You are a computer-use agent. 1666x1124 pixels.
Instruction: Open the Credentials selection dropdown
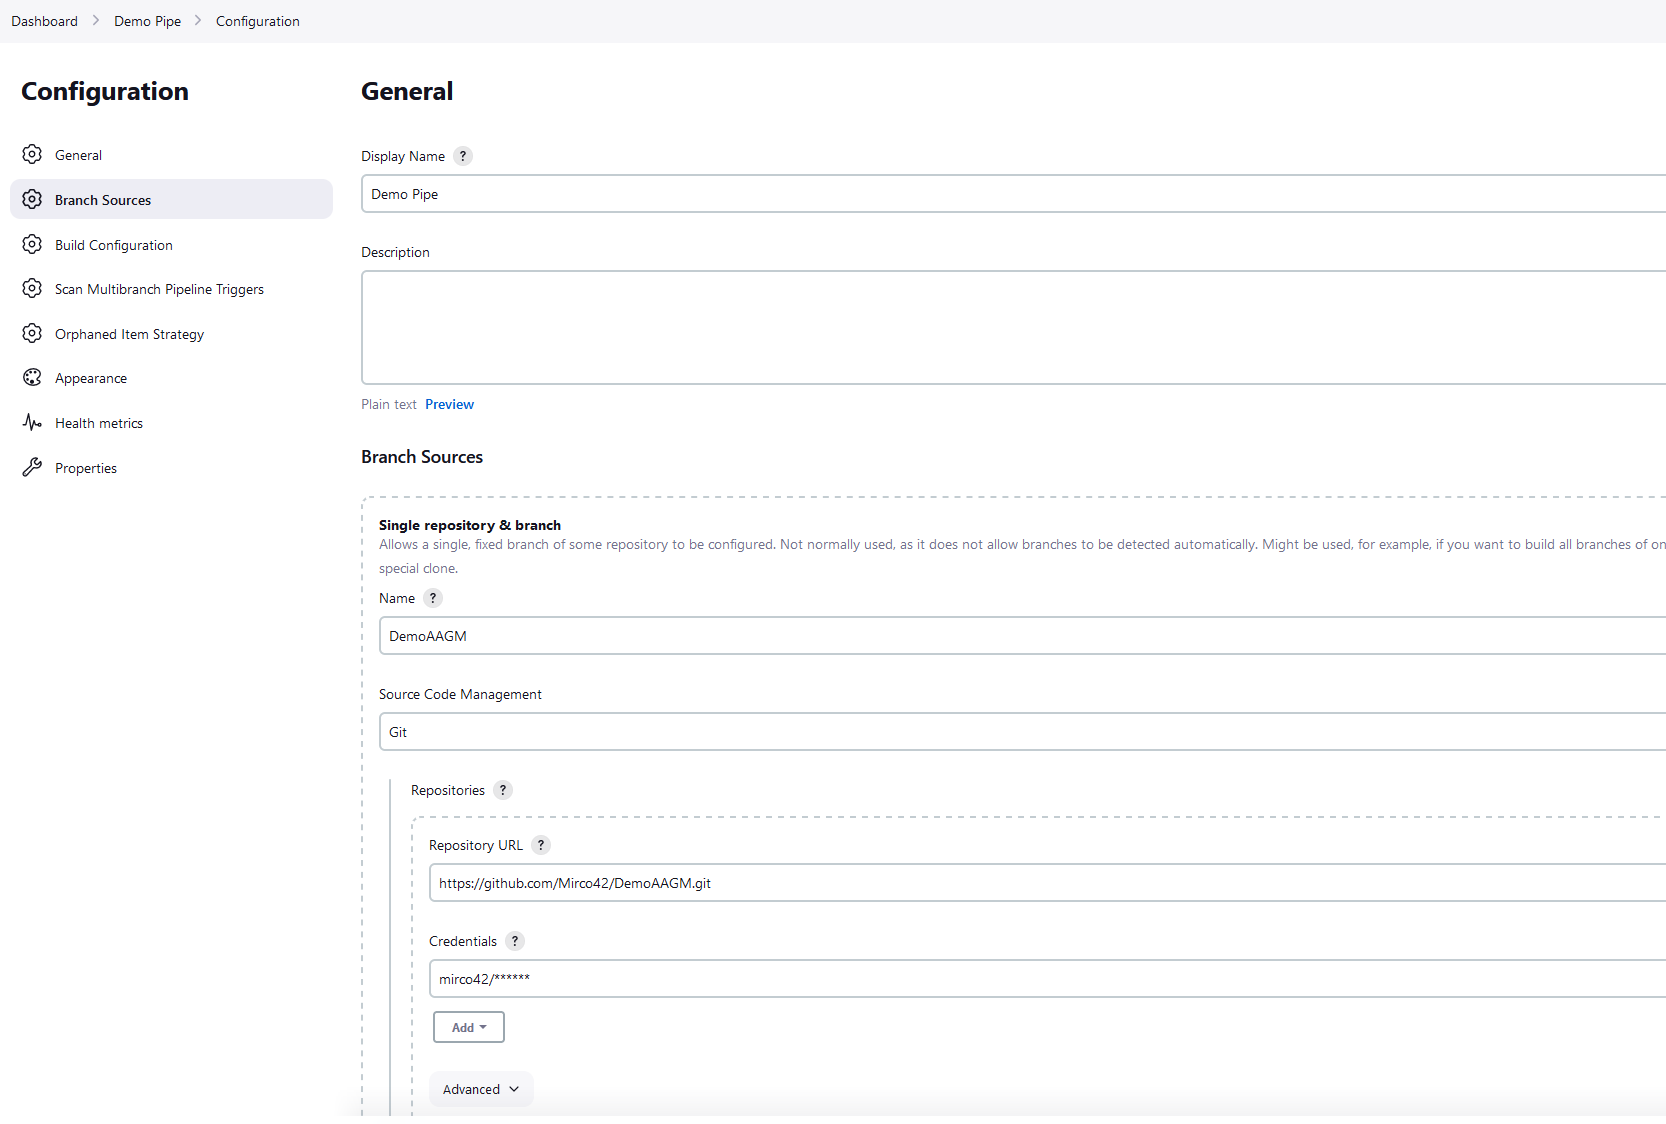(x=1047, y=979)
